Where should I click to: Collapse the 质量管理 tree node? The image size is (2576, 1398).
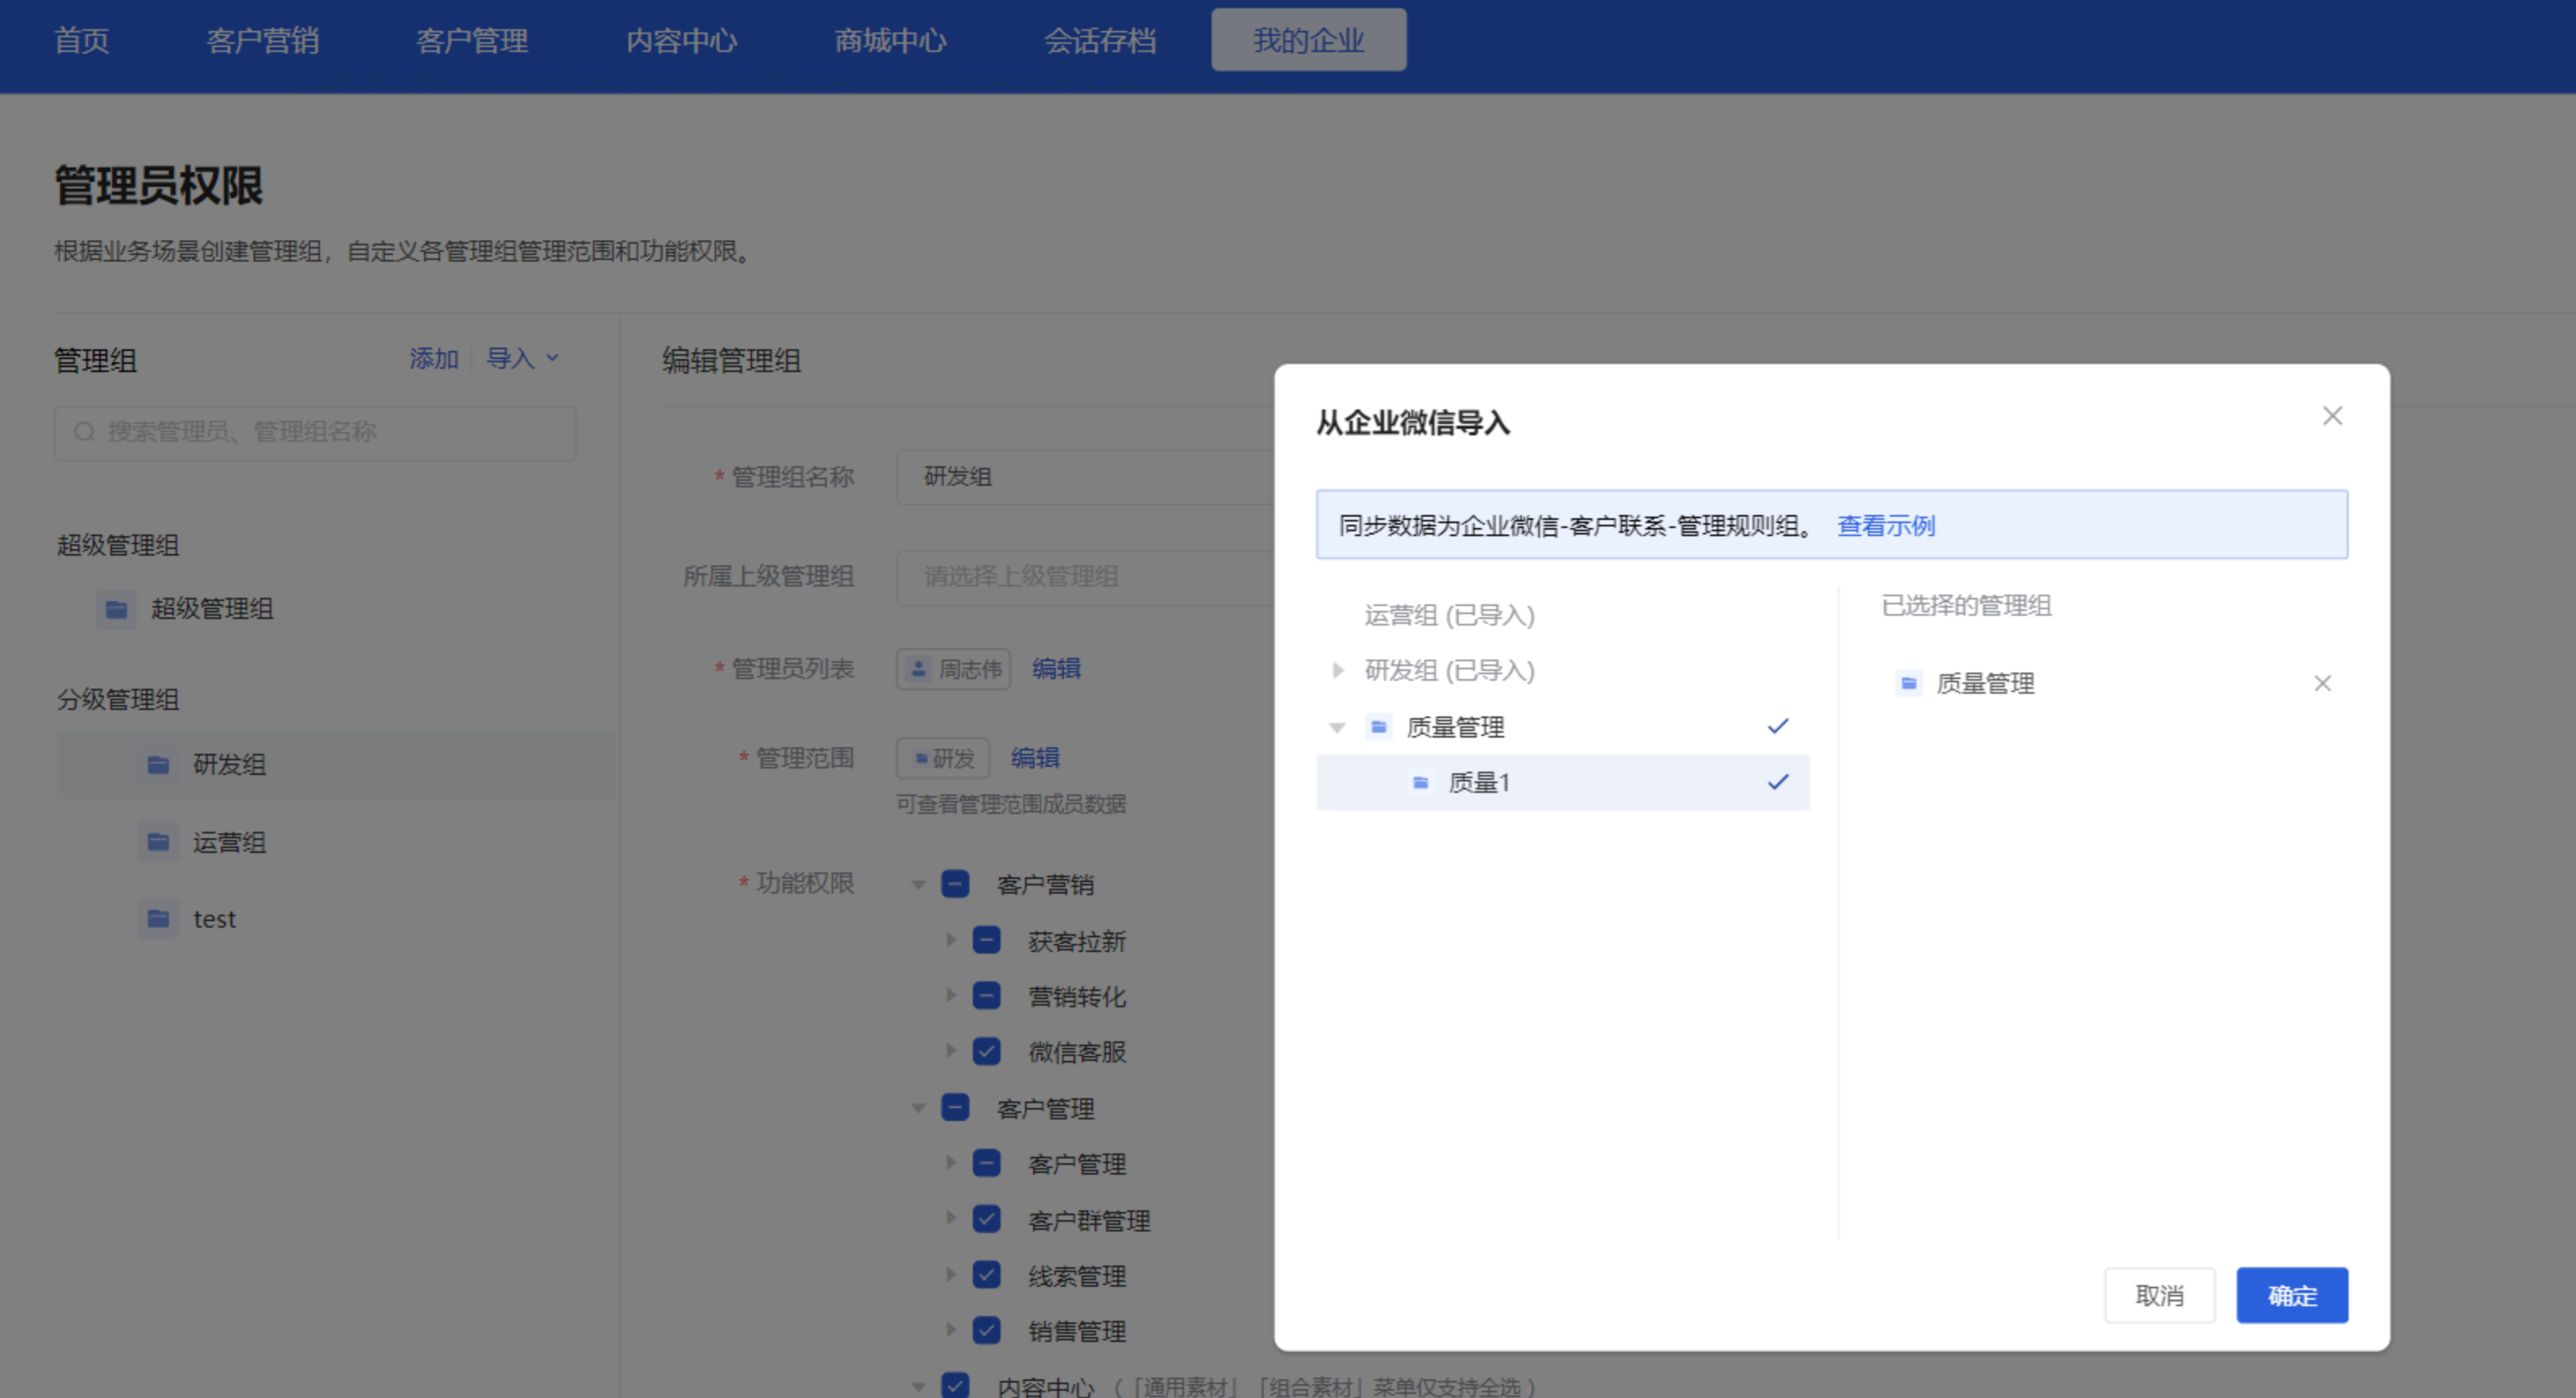[x=1337, y=728]
